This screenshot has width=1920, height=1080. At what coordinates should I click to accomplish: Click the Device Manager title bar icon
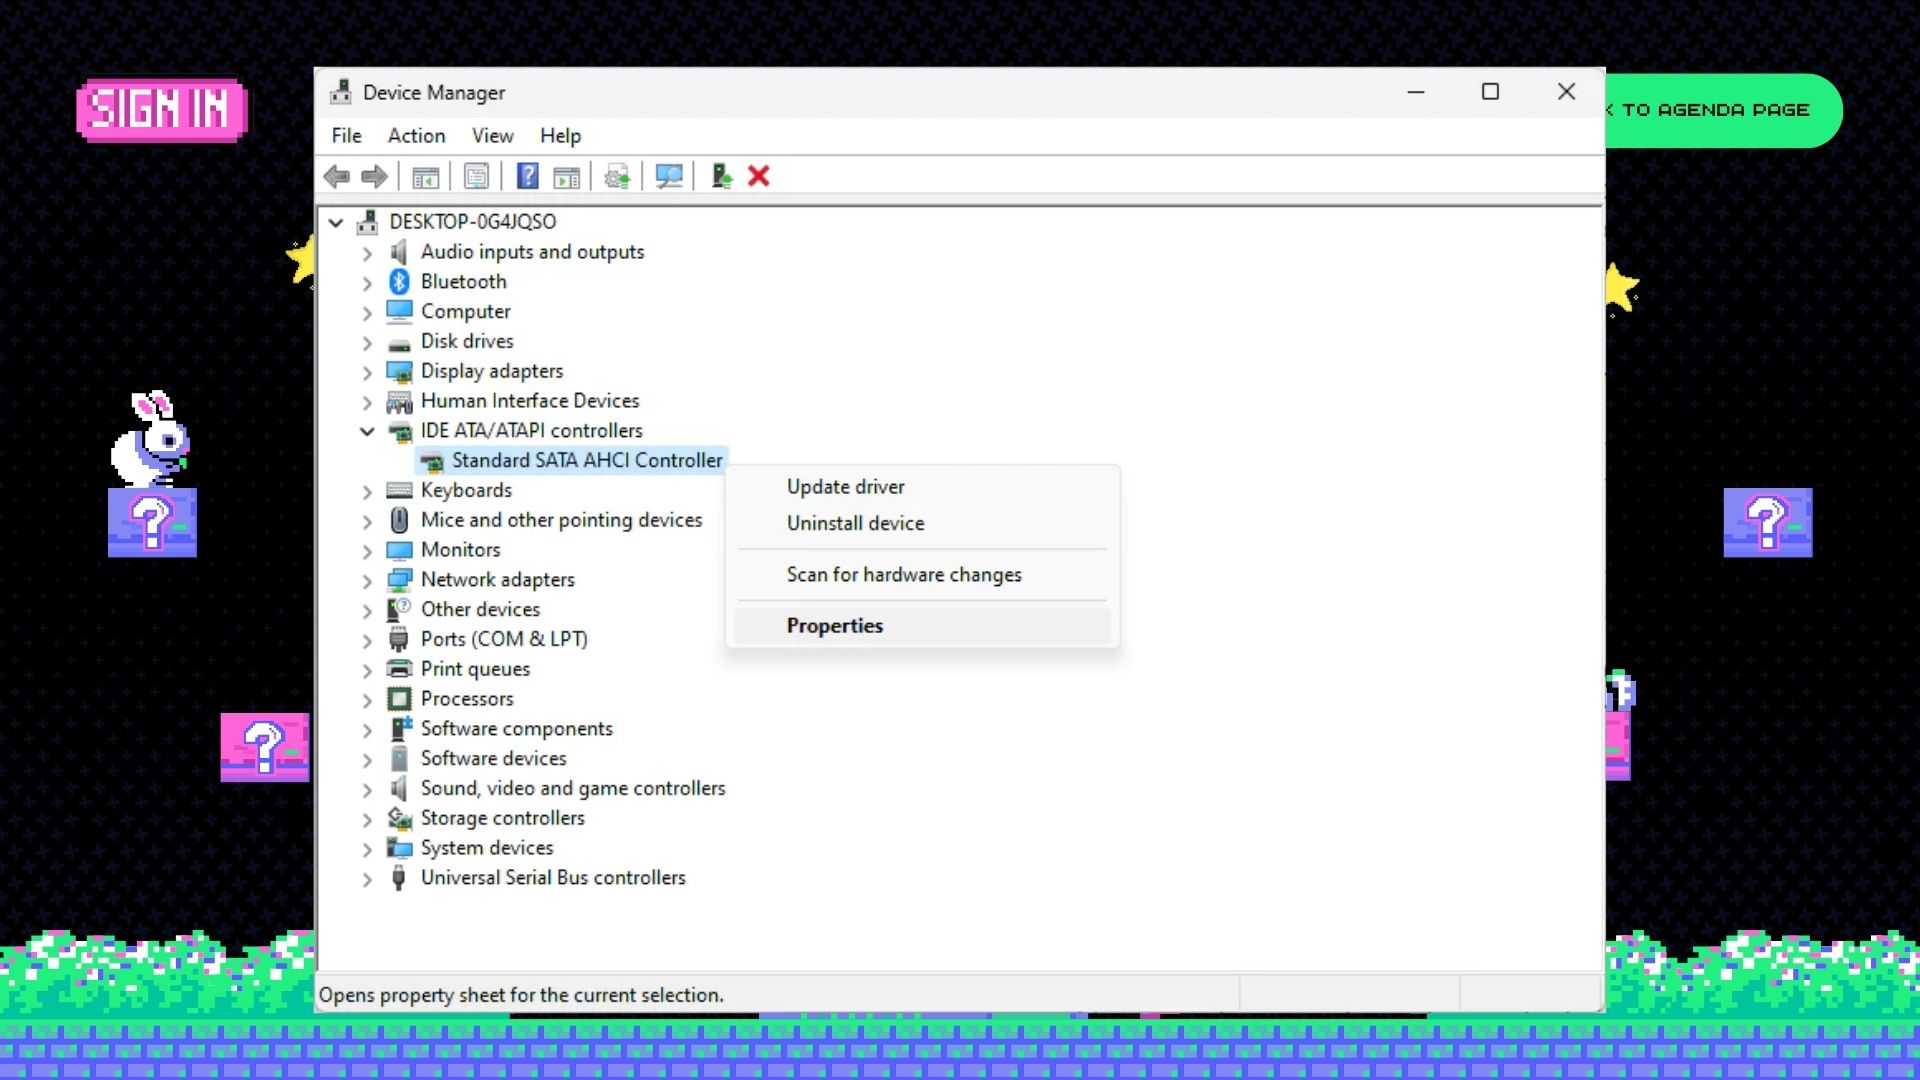(341, 92)
